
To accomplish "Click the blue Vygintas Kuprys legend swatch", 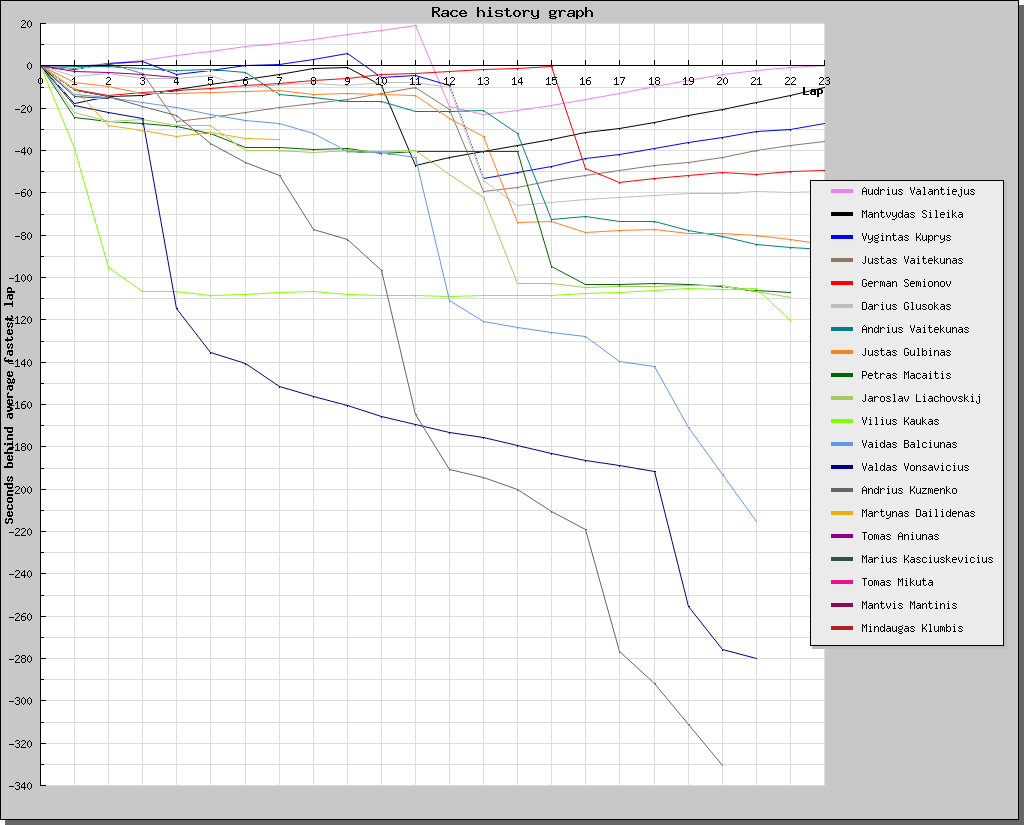I will tap(841, 237).
